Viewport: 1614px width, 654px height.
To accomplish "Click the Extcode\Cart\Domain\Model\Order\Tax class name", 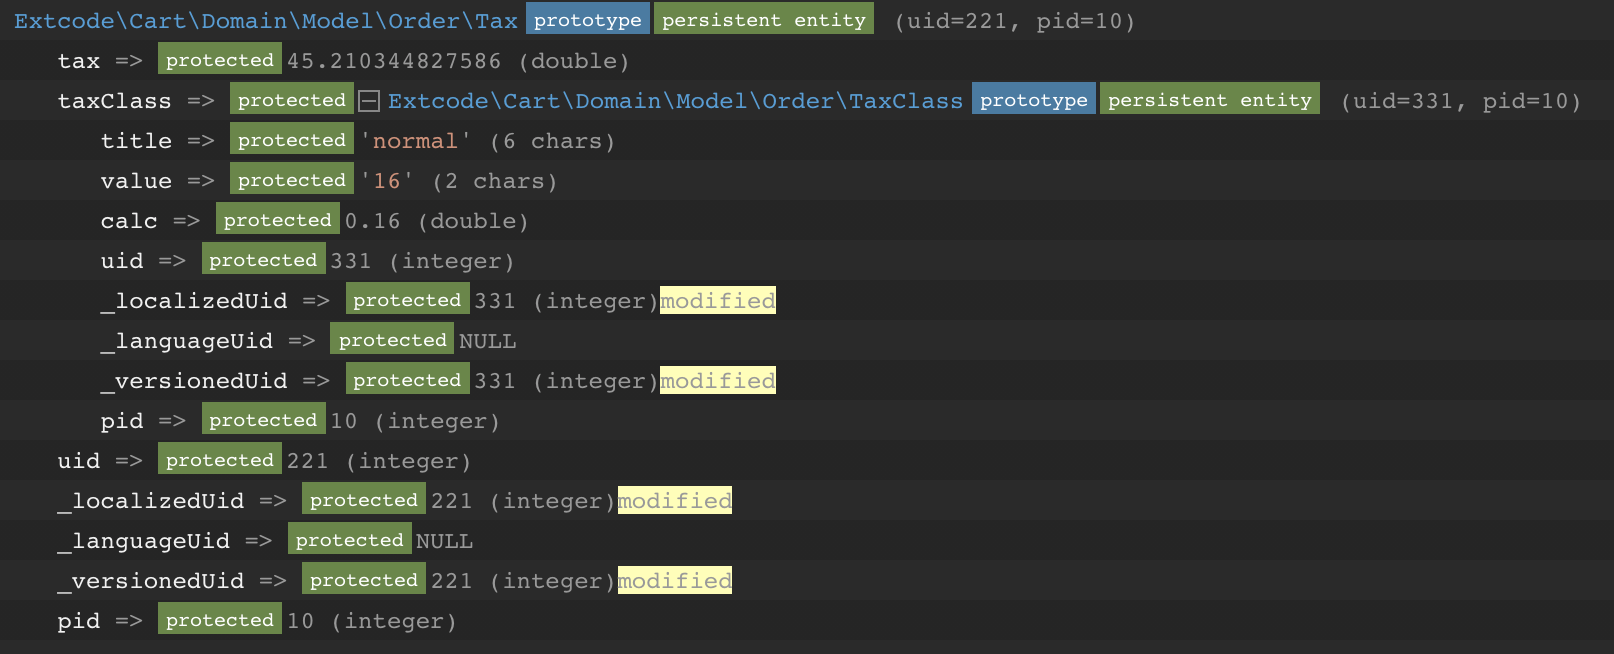I will [x=266, y=21].
